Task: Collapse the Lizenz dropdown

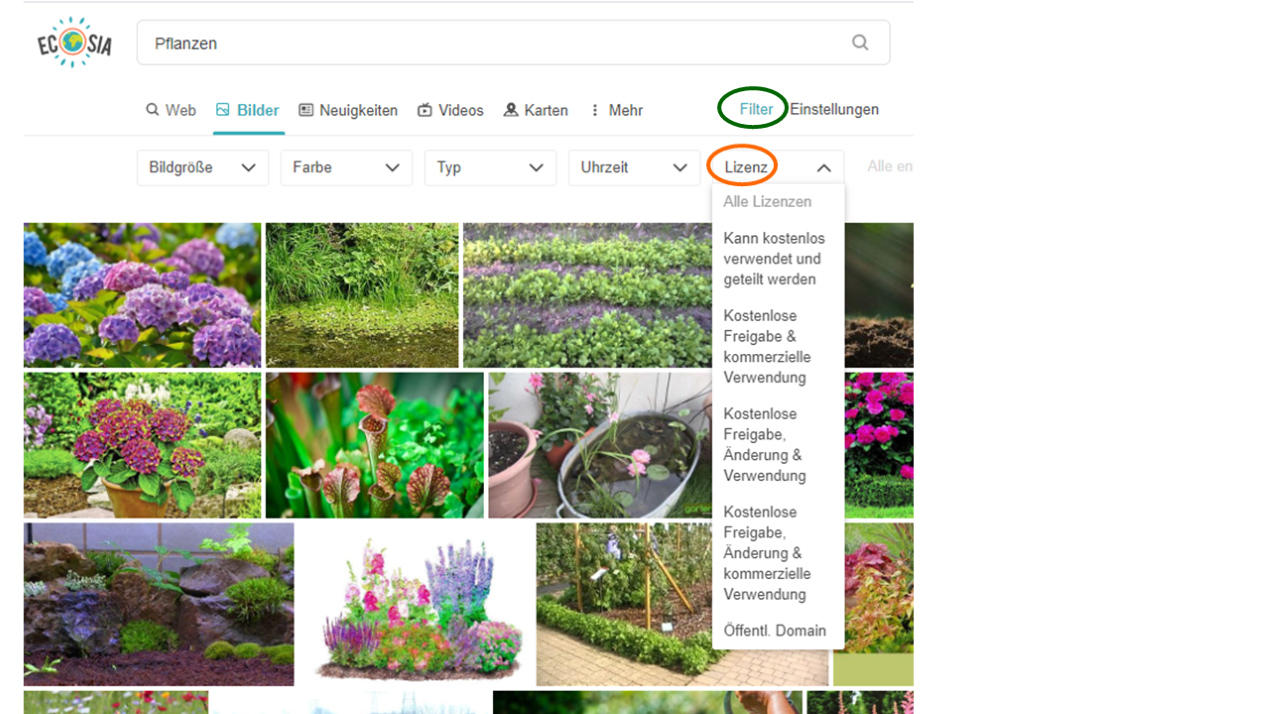Action: (x=778, y=168)
